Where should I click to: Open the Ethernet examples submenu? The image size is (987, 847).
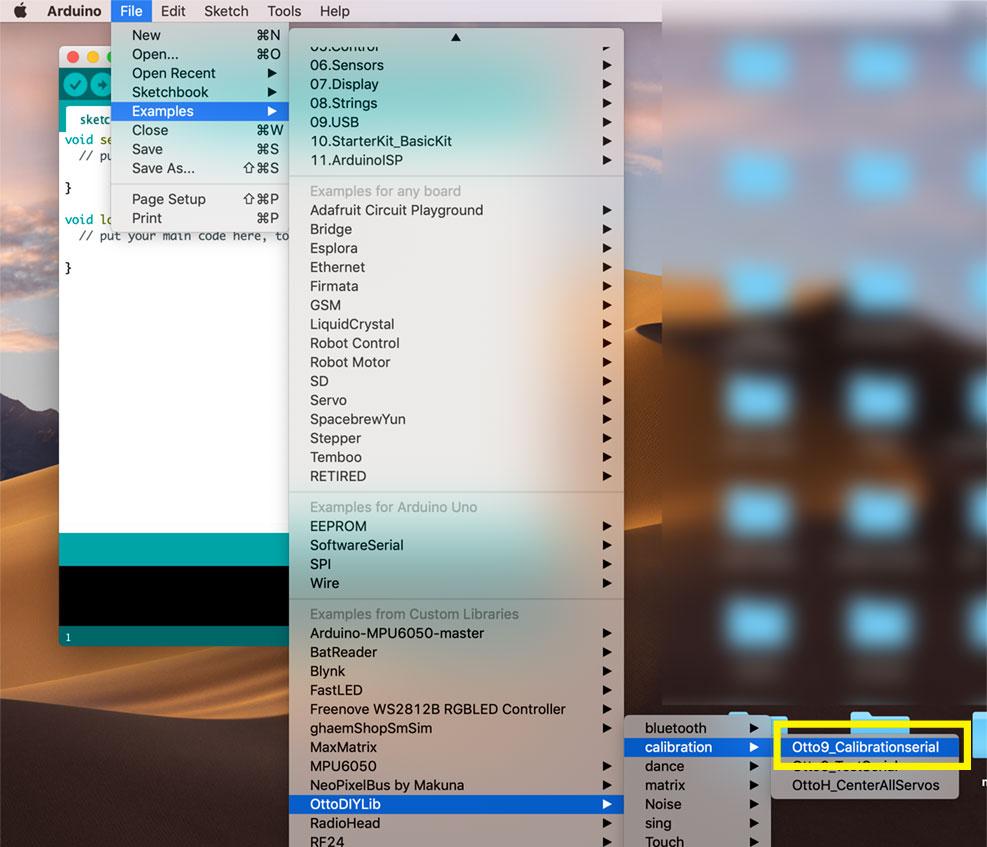click(x=456, y=267)
